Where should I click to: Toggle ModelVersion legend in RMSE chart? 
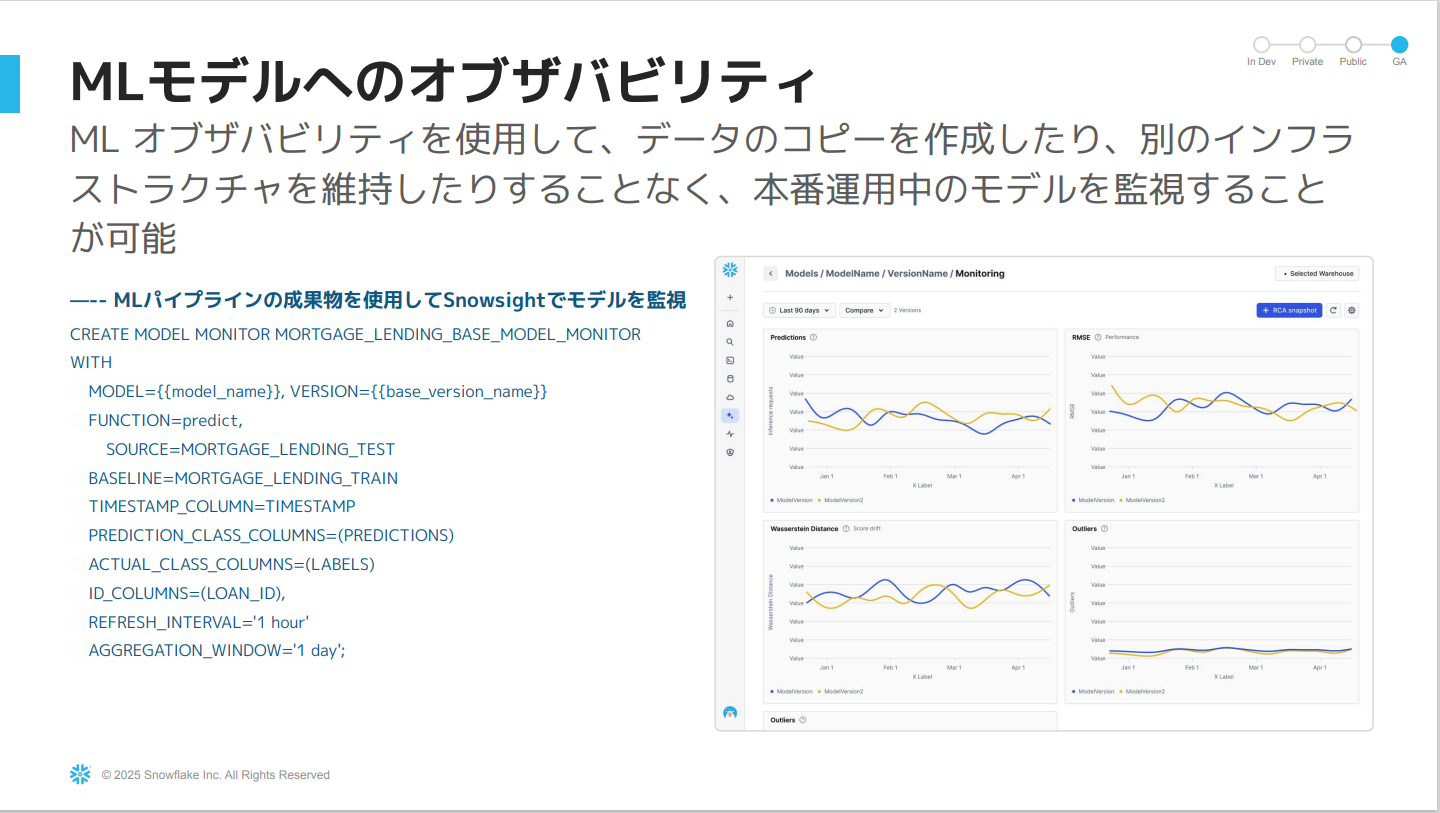(1093, 500)
